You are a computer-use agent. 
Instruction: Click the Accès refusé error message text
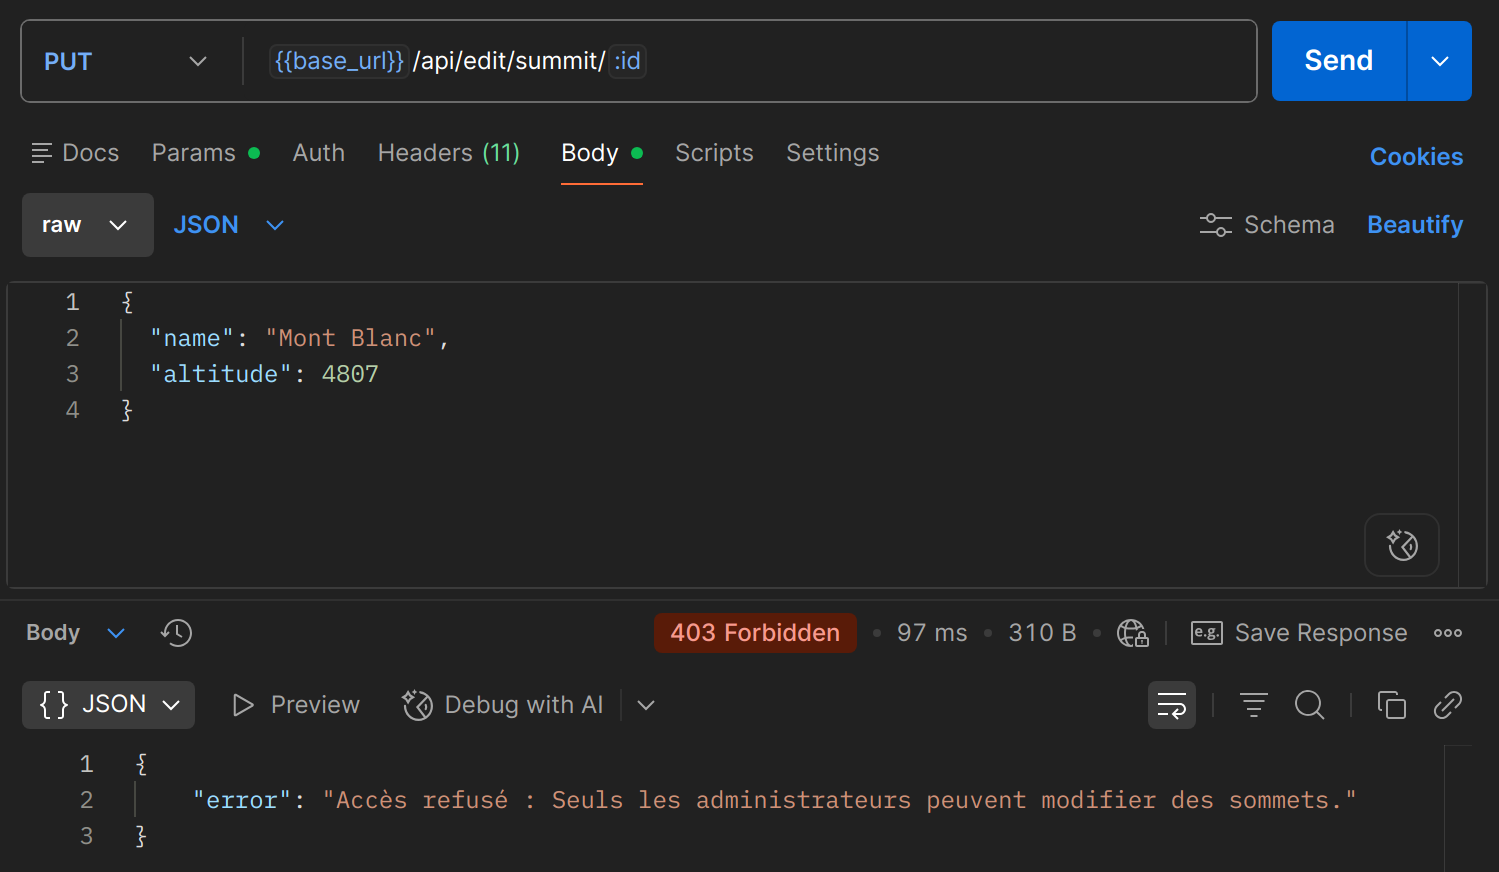tap(840, 800)
